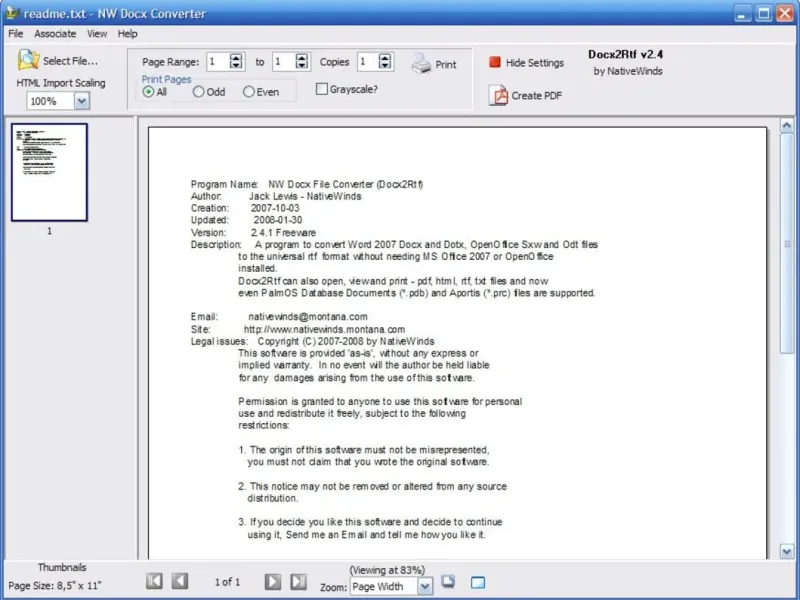Click the "by NativeWinds" text
The width and height of the screenshot is (800, 600).
click(x=628, y=71)
